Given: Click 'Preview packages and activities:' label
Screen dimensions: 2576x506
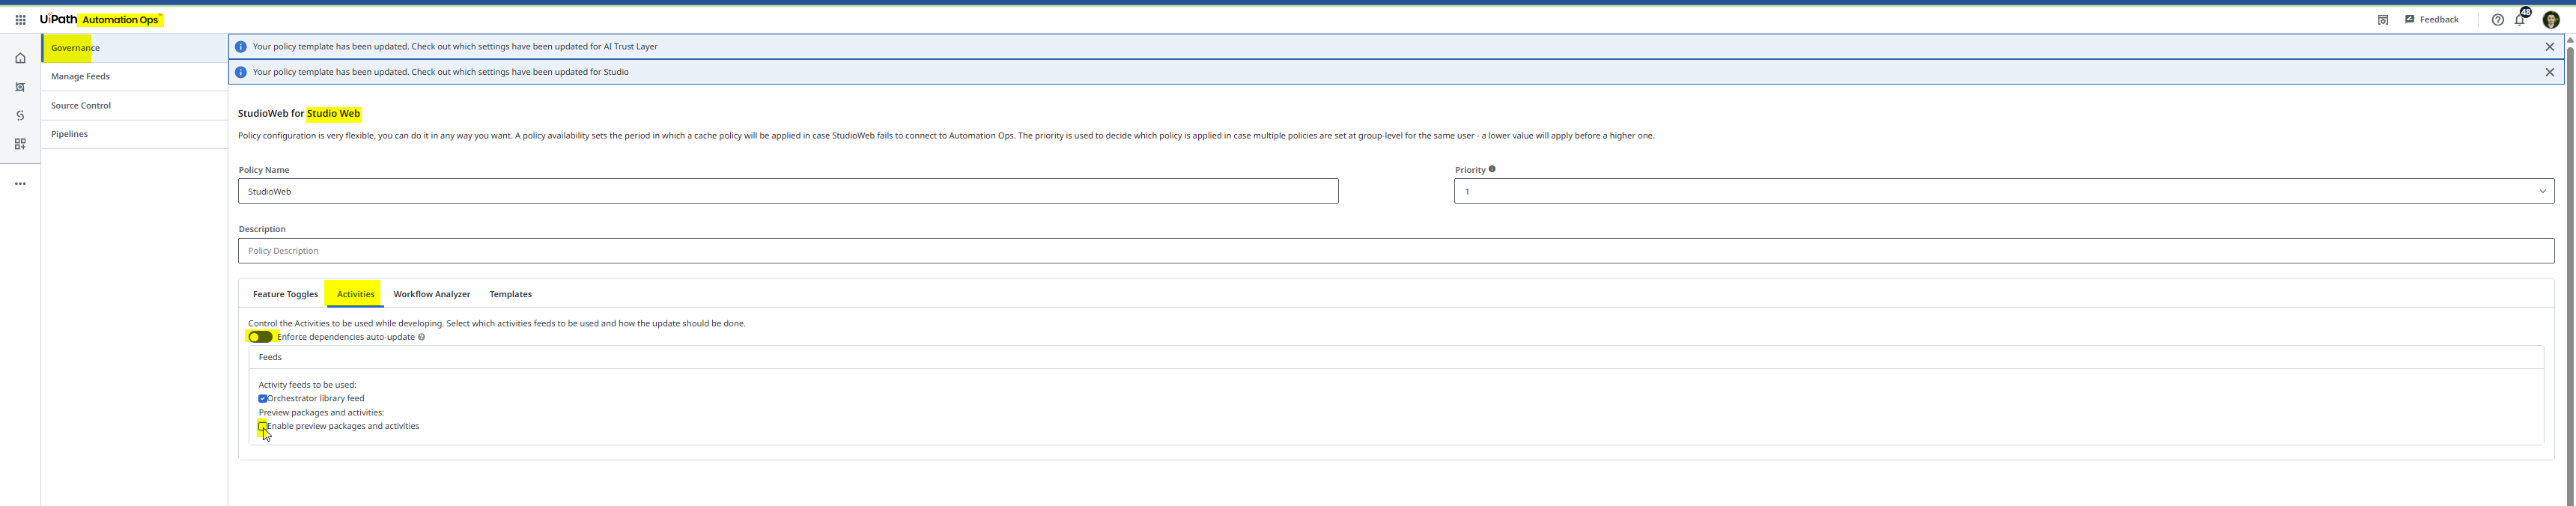Looking at the screenshot, I should pos(321,413).
